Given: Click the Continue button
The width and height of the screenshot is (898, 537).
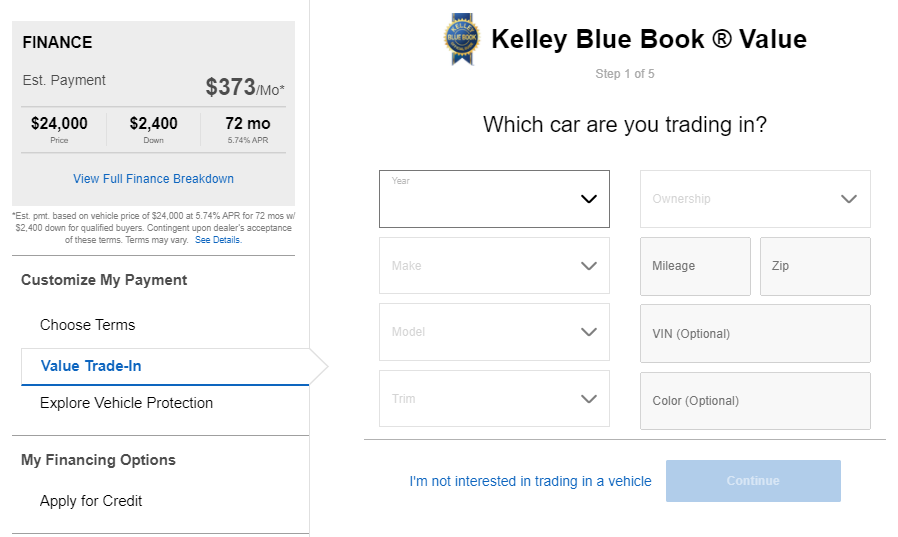Looking at the screenshot, I should tap(753, 481).
